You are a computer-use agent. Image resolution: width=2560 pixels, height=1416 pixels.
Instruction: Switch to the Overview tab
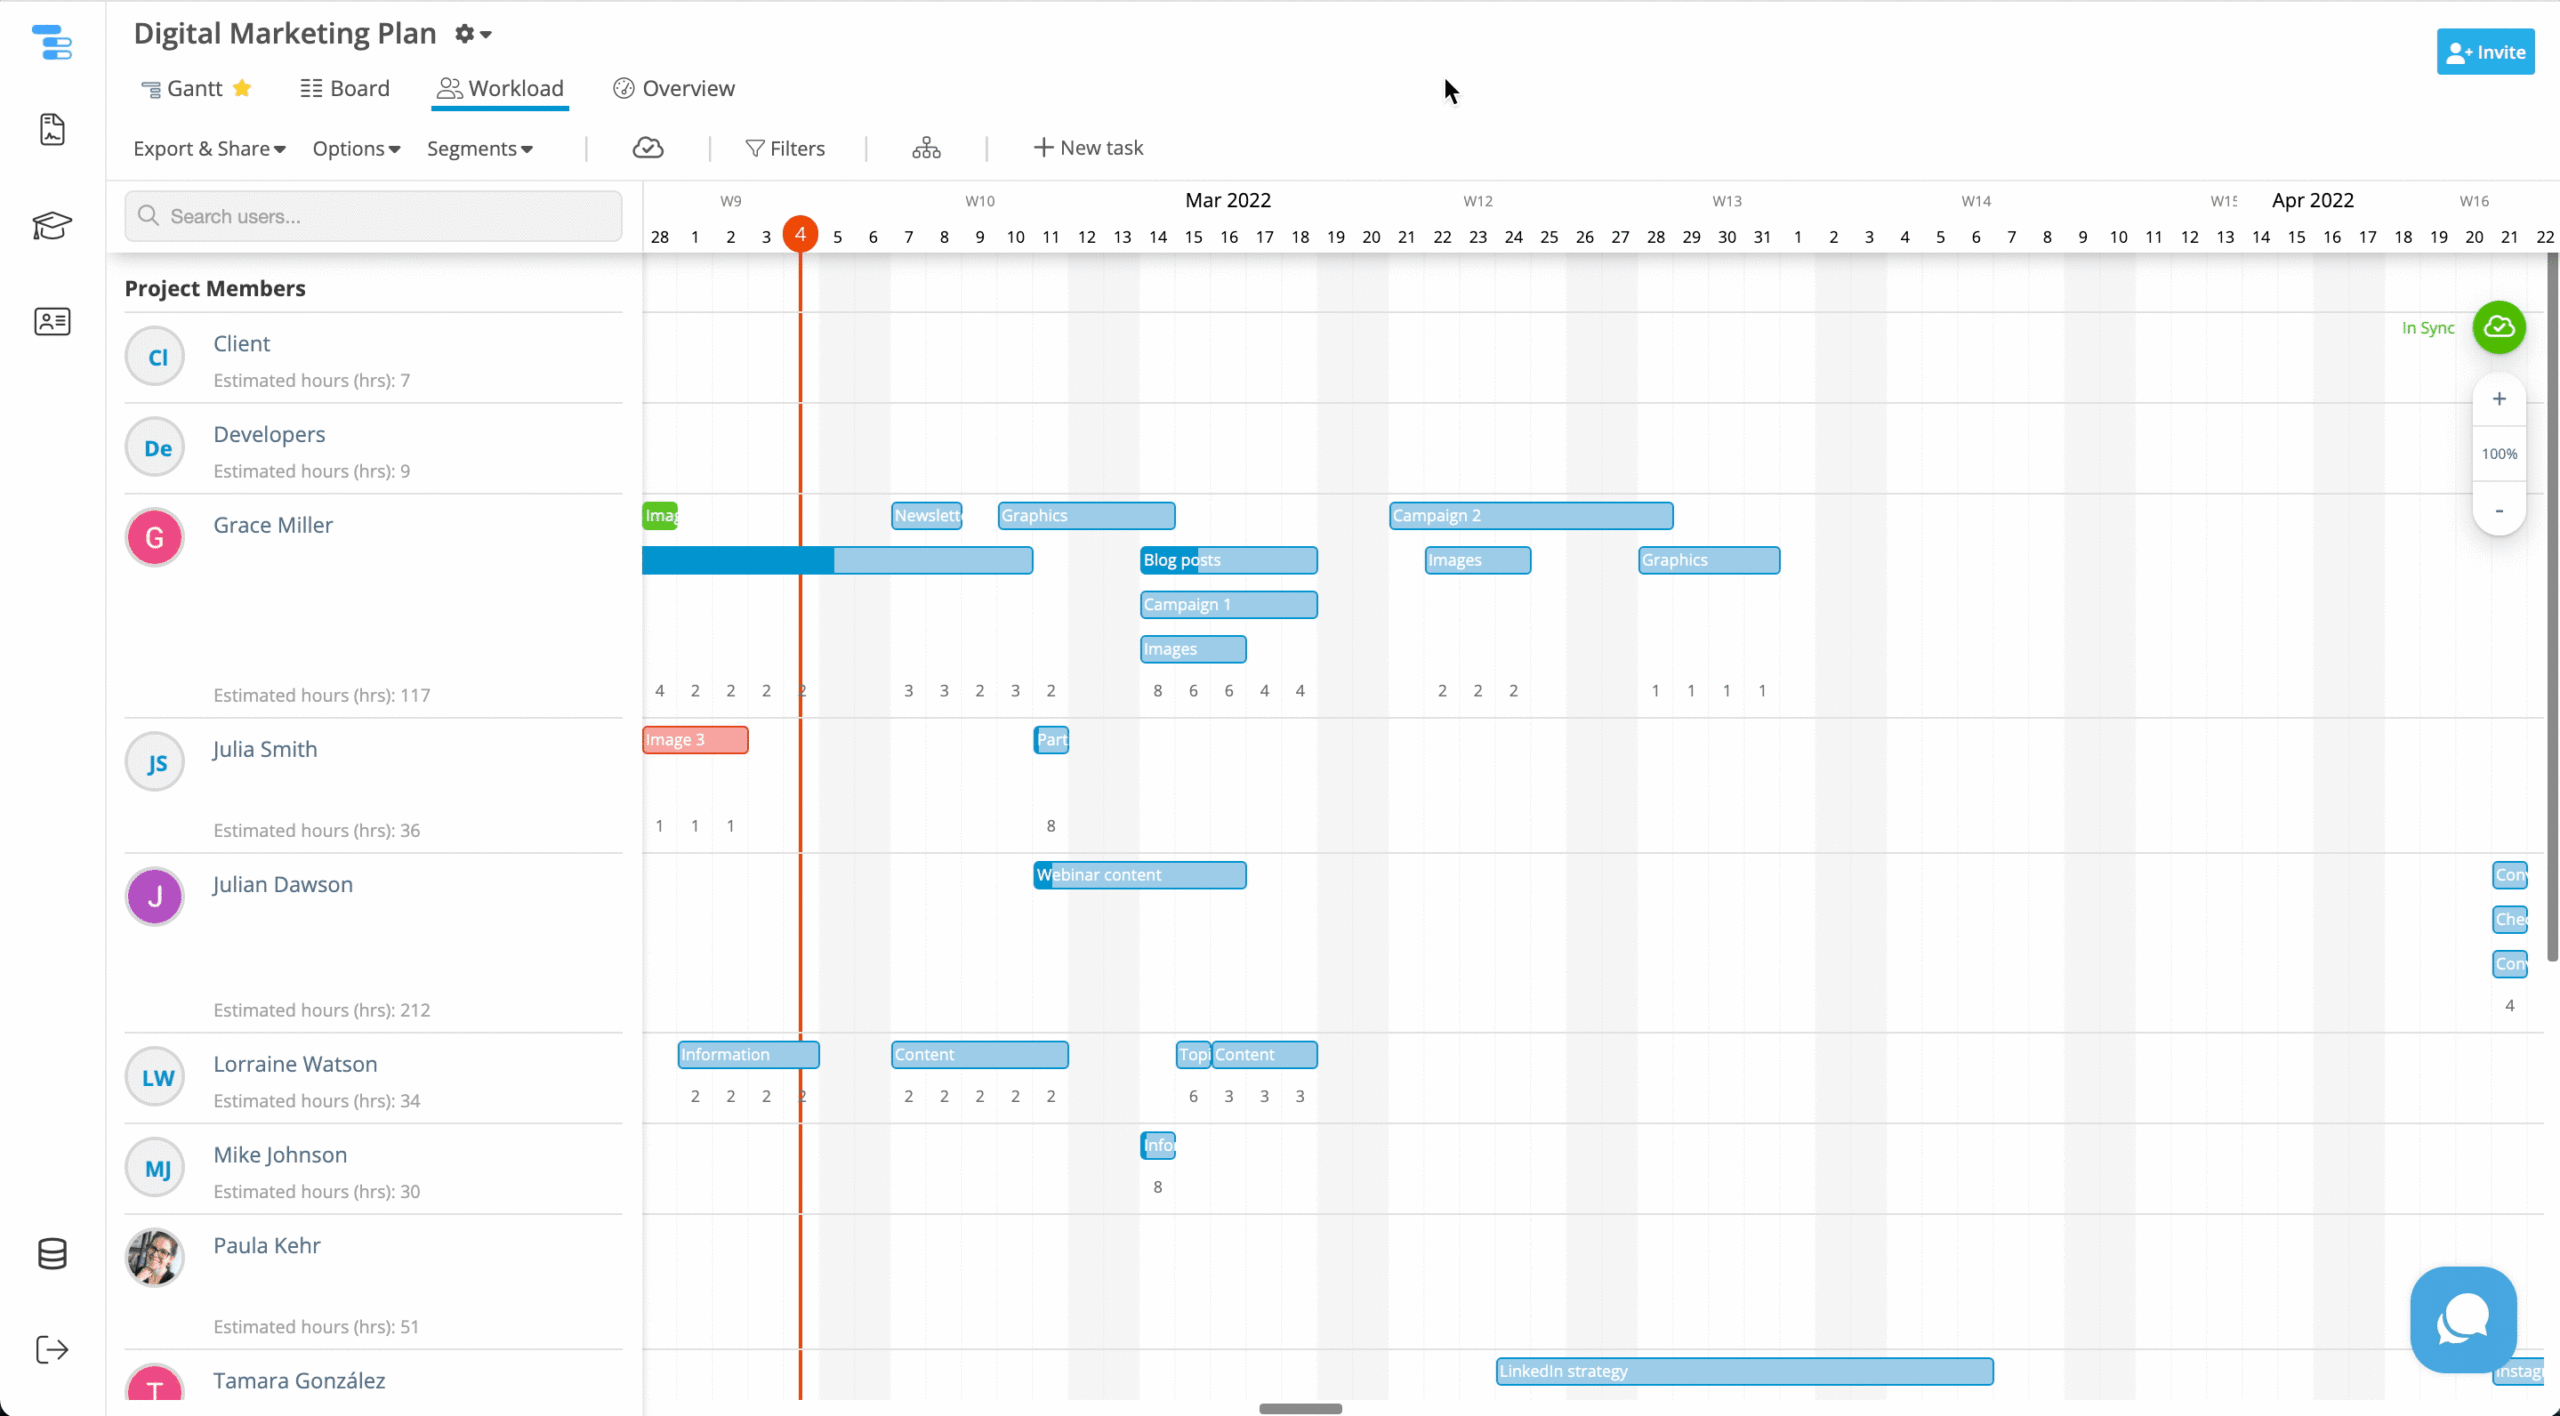click(673, 88)
